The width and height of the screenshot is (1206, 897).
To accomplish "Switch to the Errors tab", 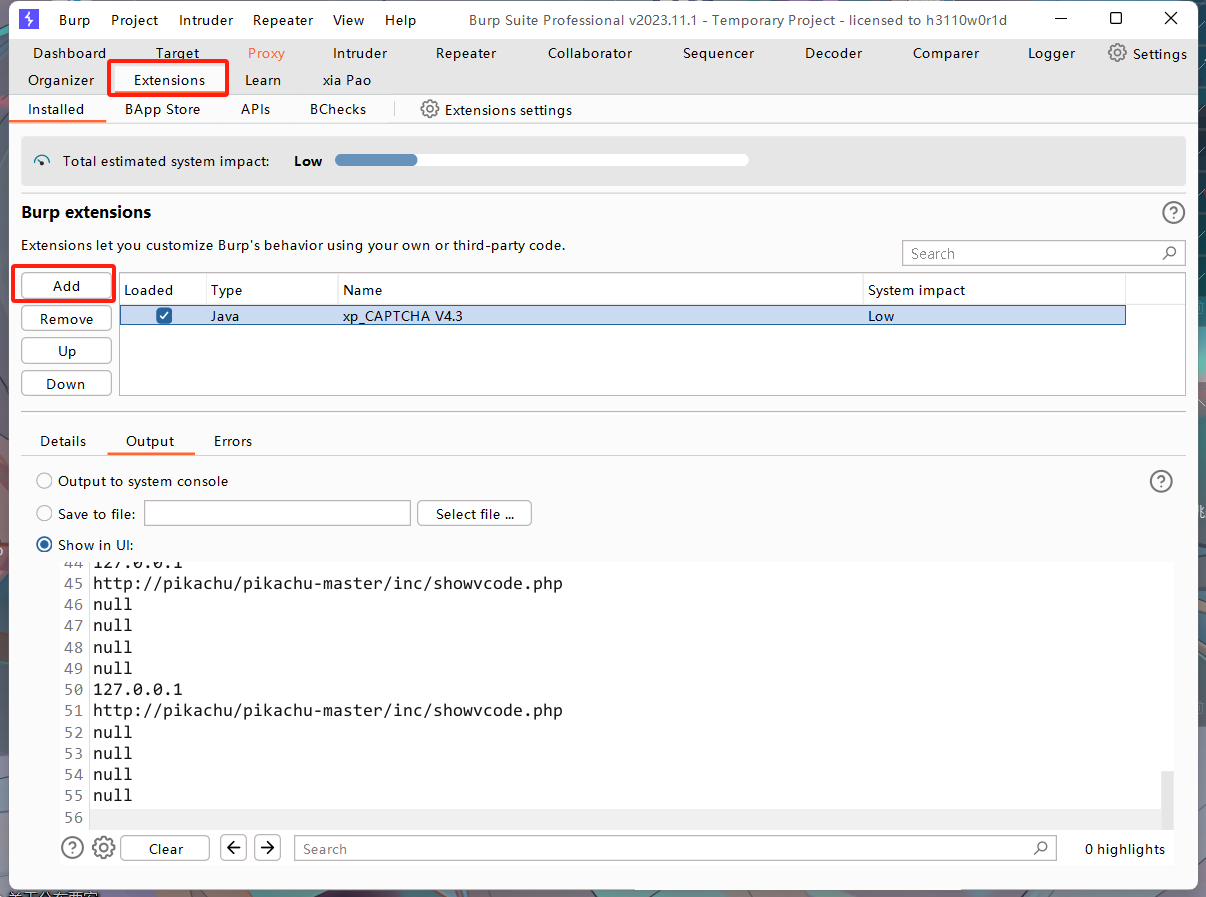I will tap(233, 441).
